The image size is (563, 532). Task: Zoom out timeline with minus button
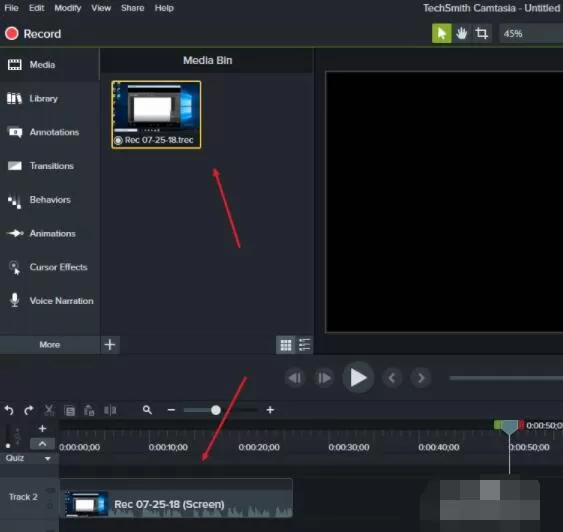click(171, 410)
